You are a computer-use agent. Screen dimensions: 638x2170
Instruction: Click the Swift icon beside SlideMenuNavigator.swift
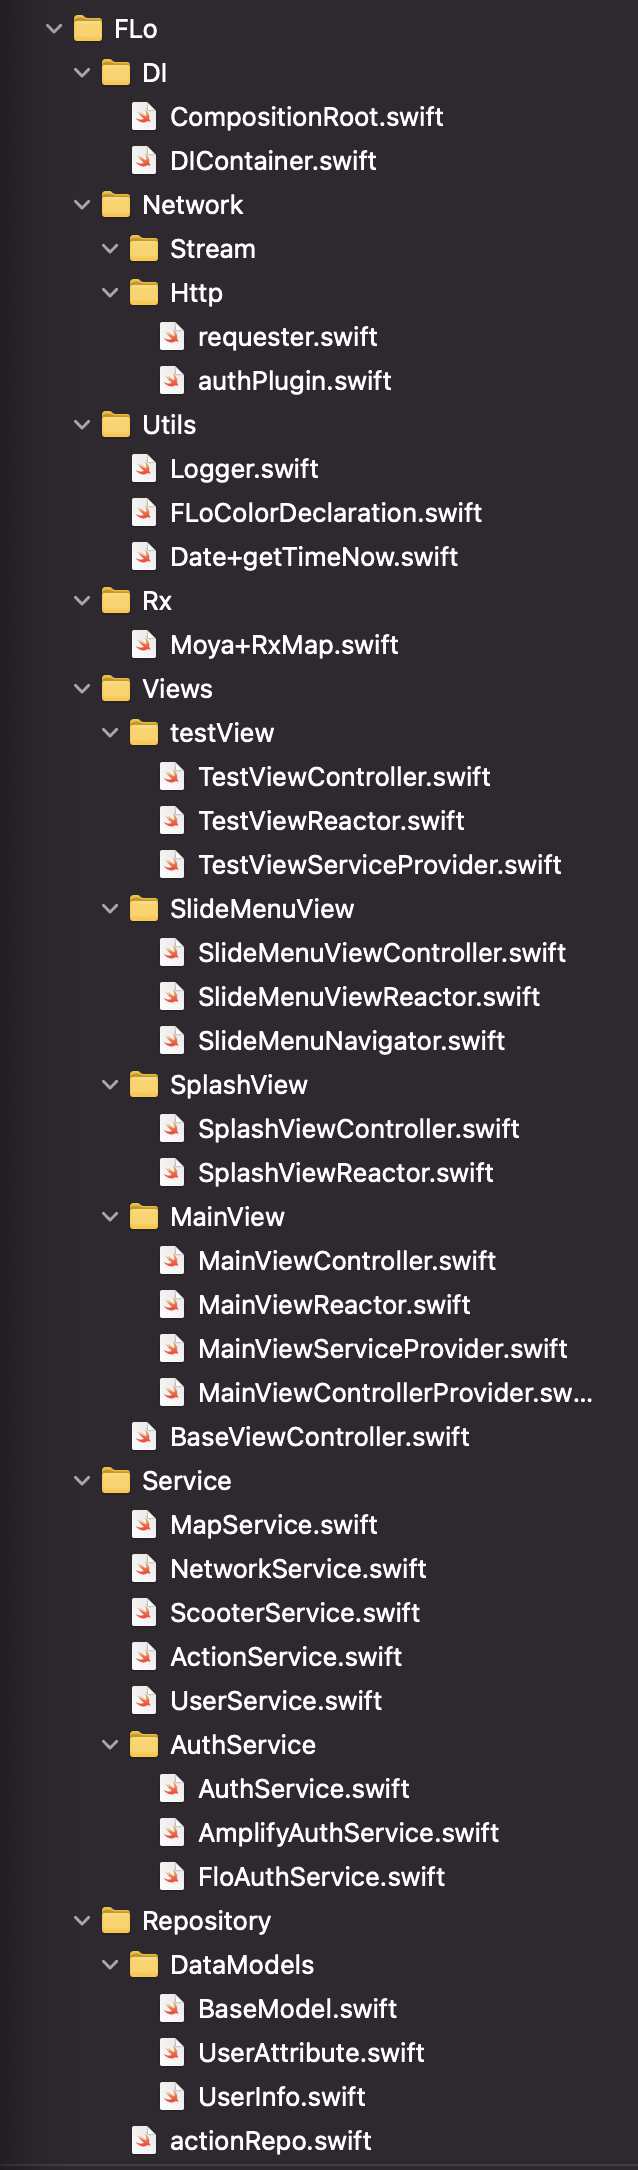[172, 1041]
